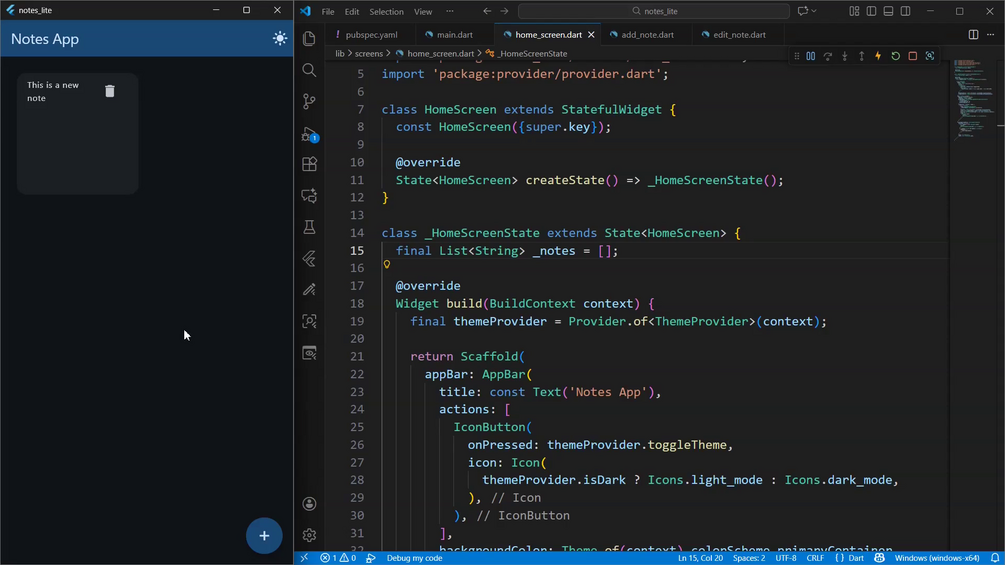
Task: Go forward in editor navigation
Action: [504, 11]
